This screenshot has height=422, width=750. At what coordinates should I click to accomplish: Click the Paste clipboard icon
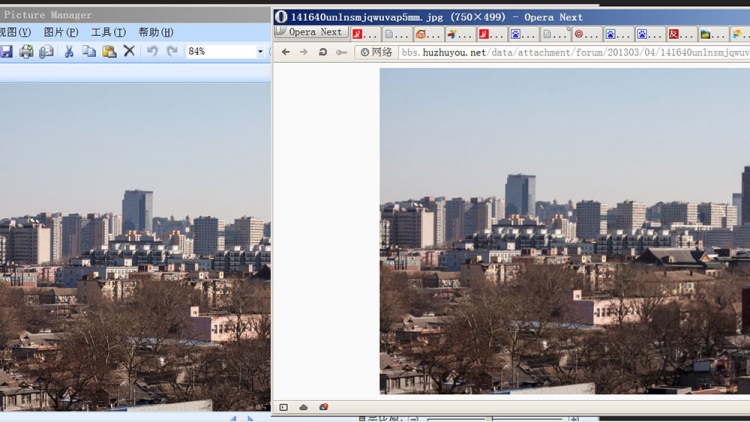click(110, 51)
